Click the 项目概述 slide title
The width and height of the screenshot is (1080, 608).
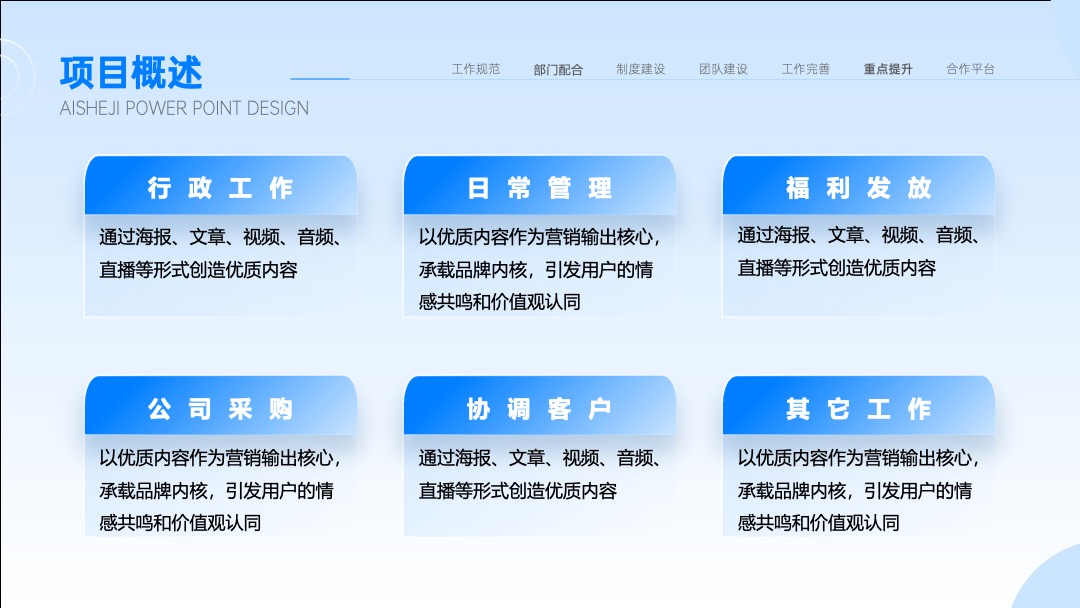tap(131, 73)
